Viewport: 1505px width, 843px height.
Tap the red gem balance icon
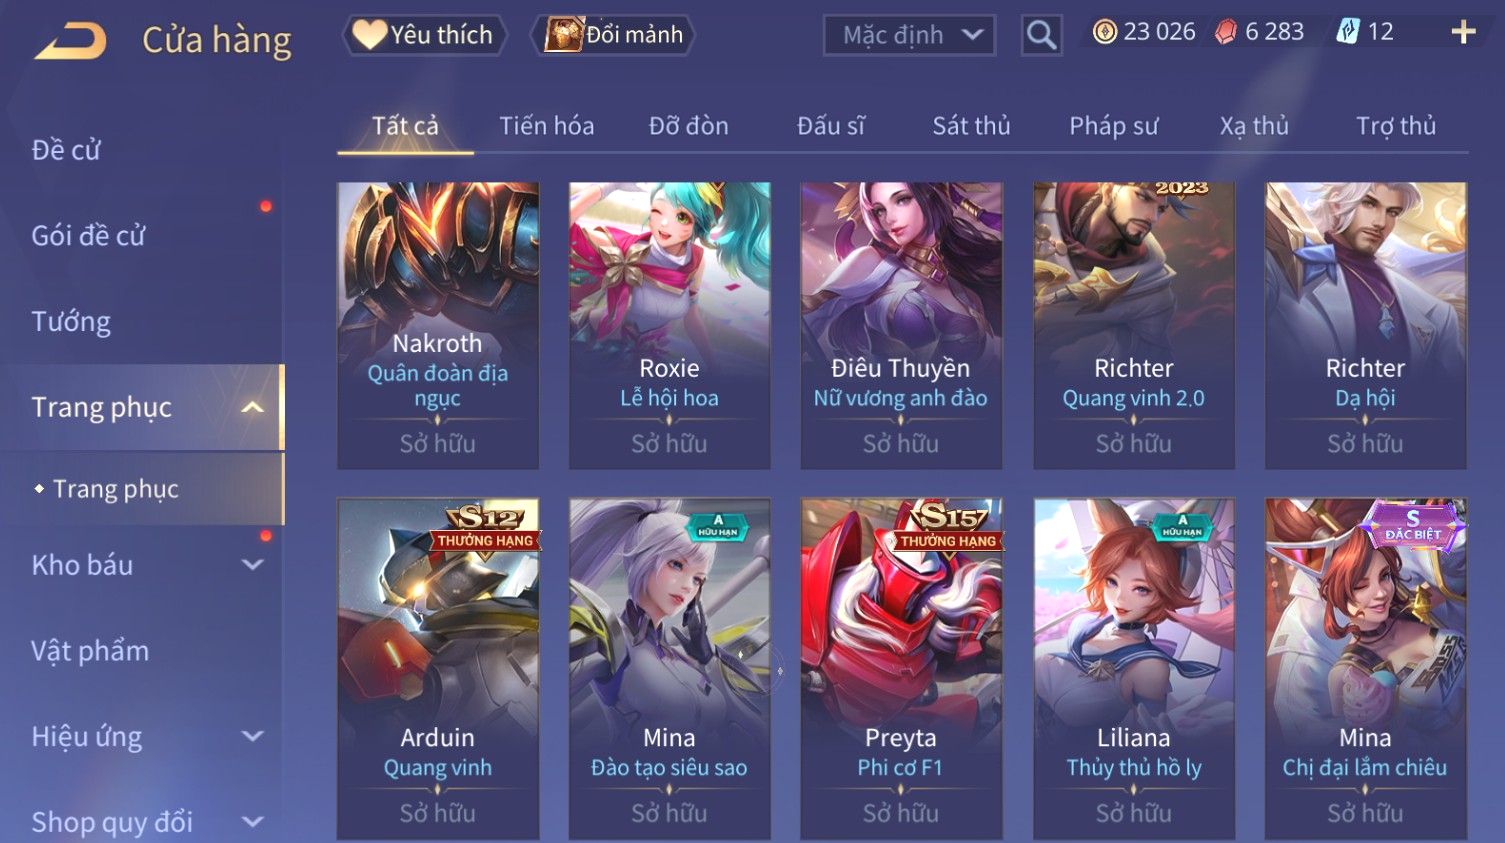[1226, 32]
